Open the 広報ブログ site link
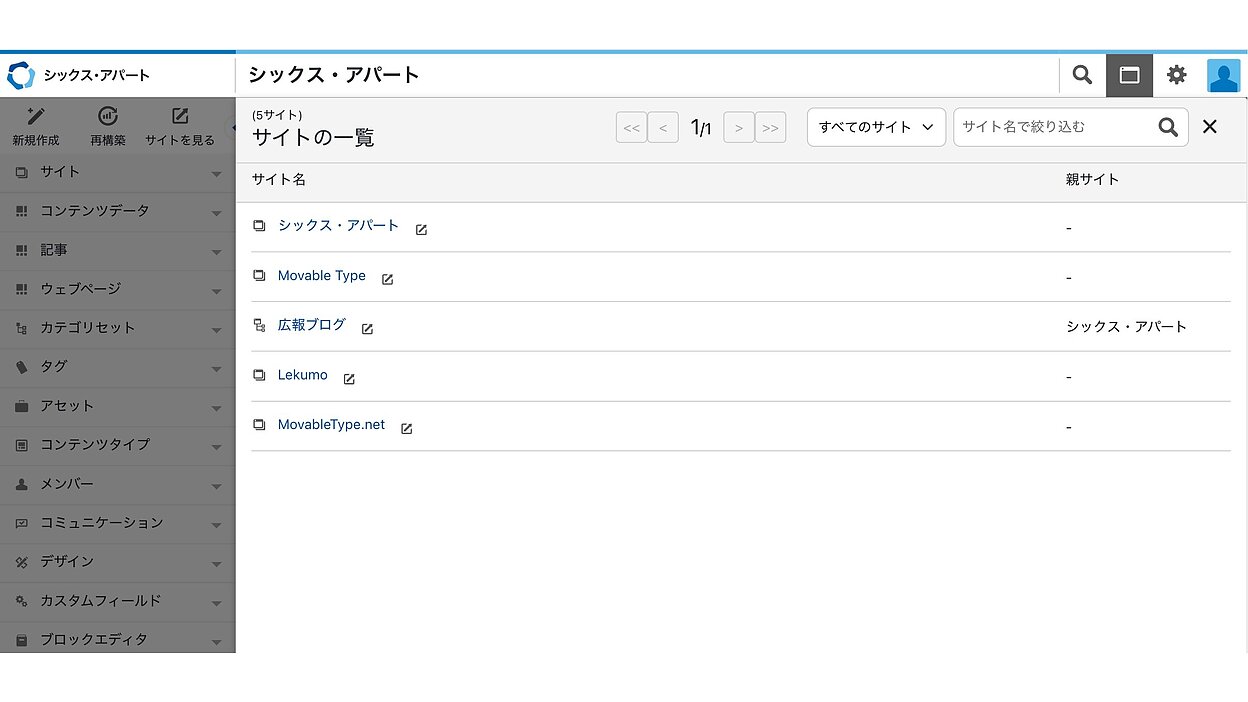Screen dimensions: 1248x702 [312, 325]
